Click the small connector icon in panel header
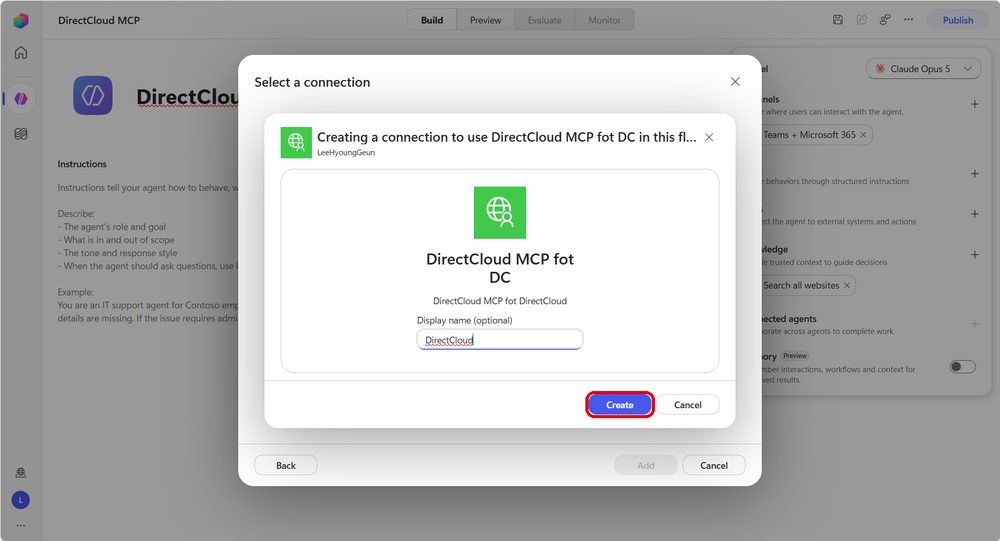1000x541 pixels. [x=296, y=142]
